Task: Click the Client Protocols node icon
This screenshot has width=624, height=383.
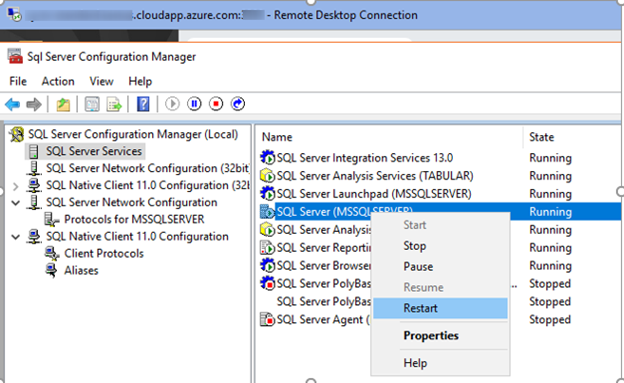Action: pos(52,253)
